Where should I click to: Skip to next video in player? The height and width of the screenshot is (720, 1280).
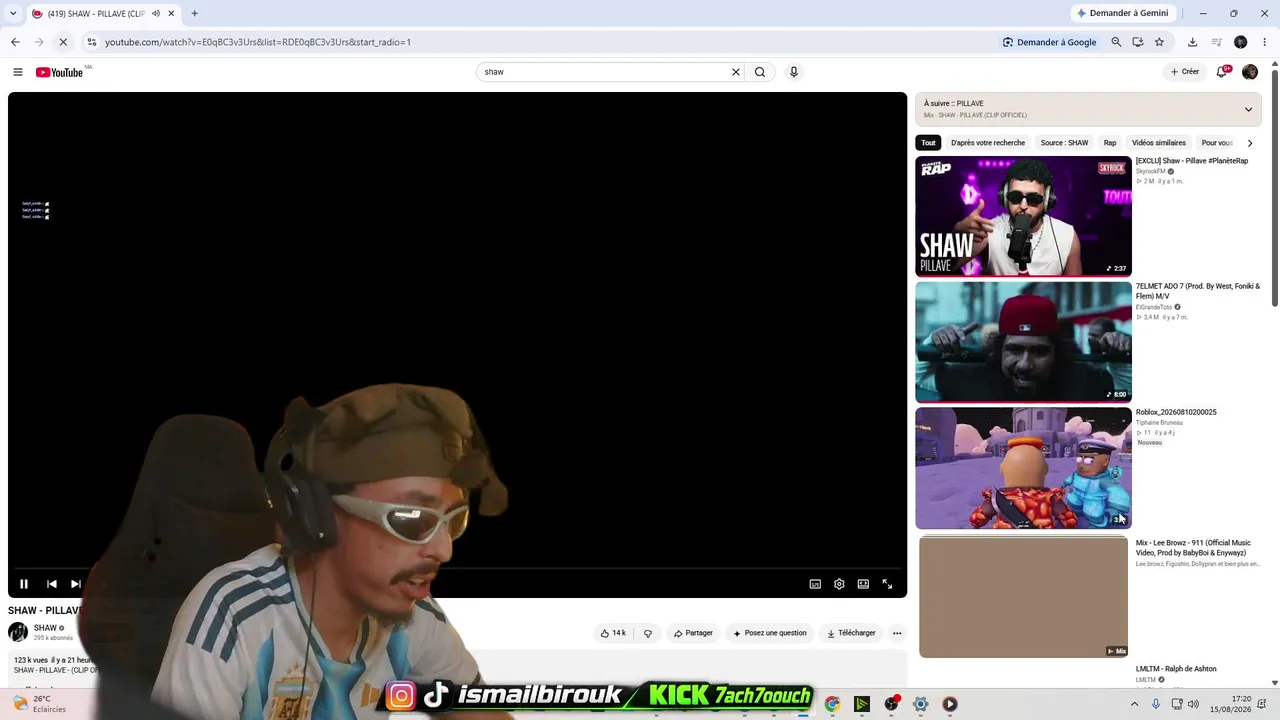pos(76,584)
